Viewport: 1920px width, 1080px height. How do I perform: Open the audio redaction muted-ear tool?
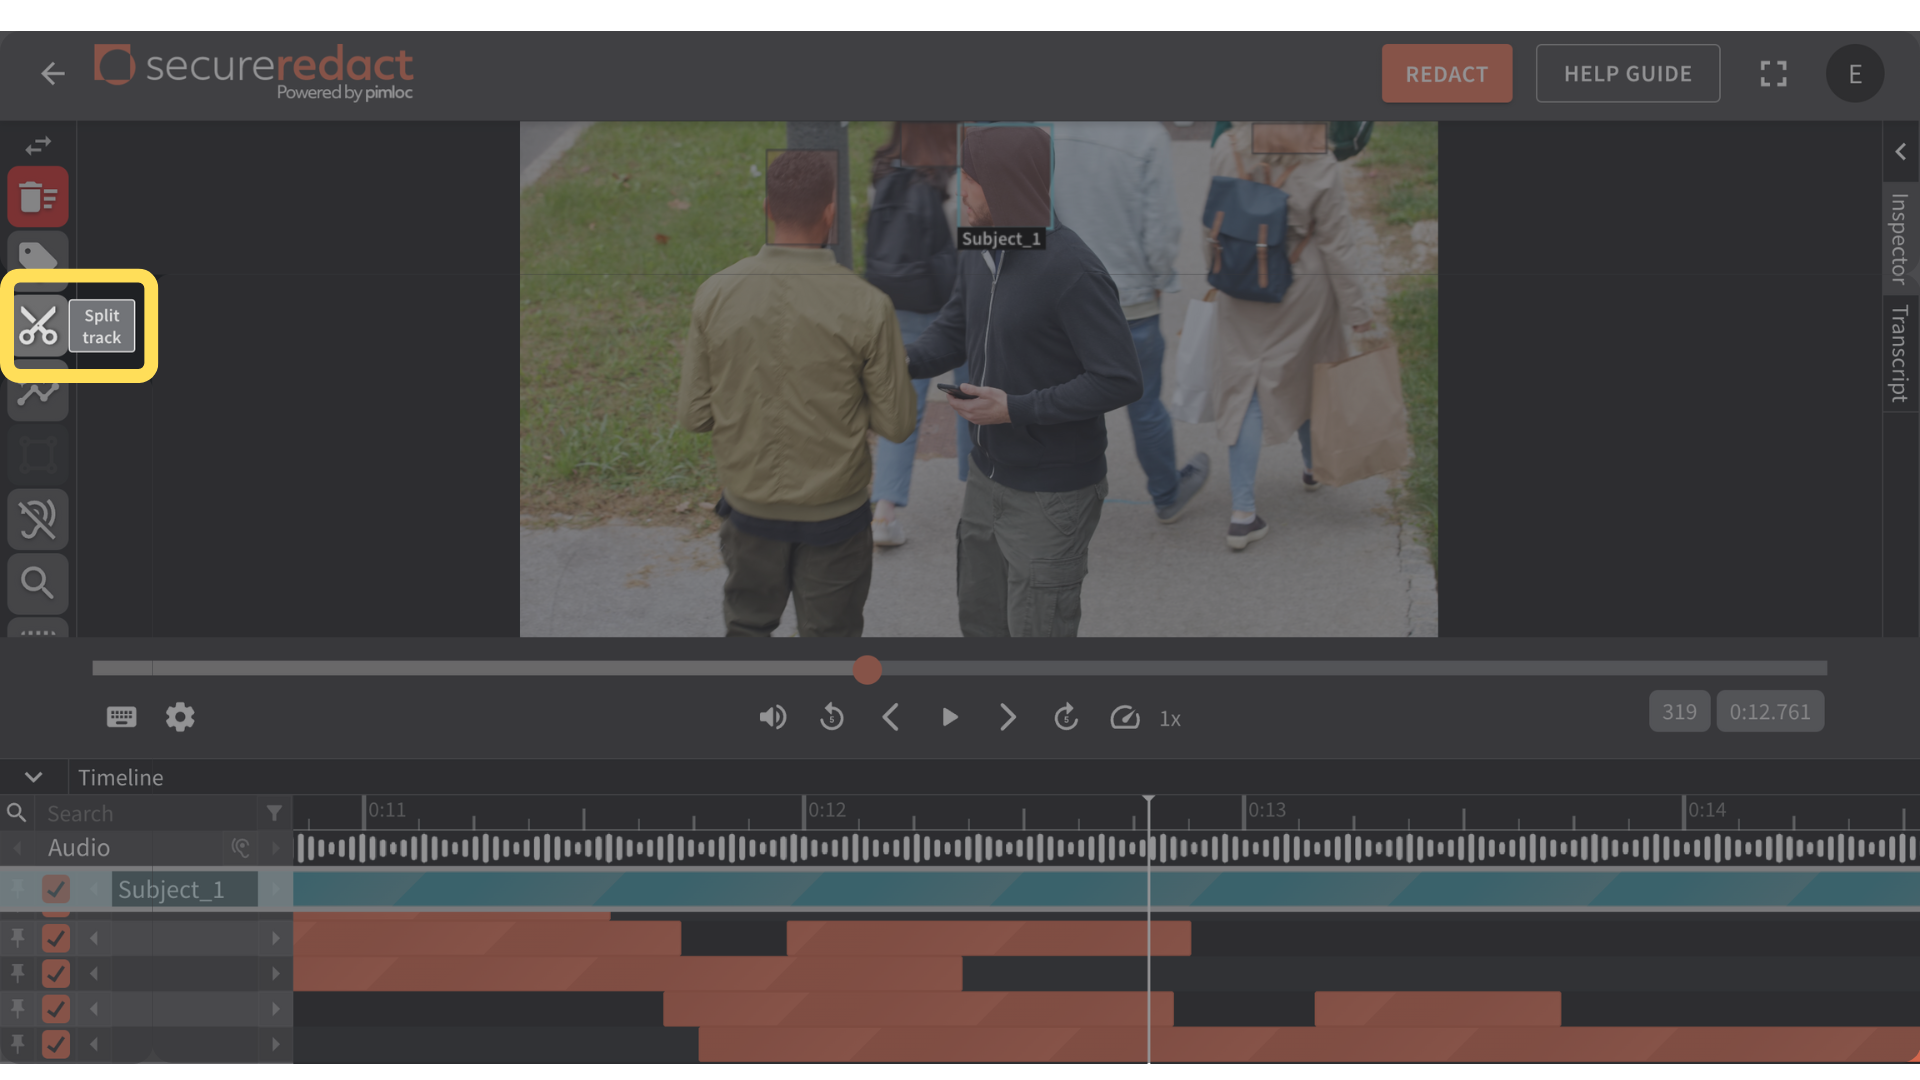[x=39, y=519]
